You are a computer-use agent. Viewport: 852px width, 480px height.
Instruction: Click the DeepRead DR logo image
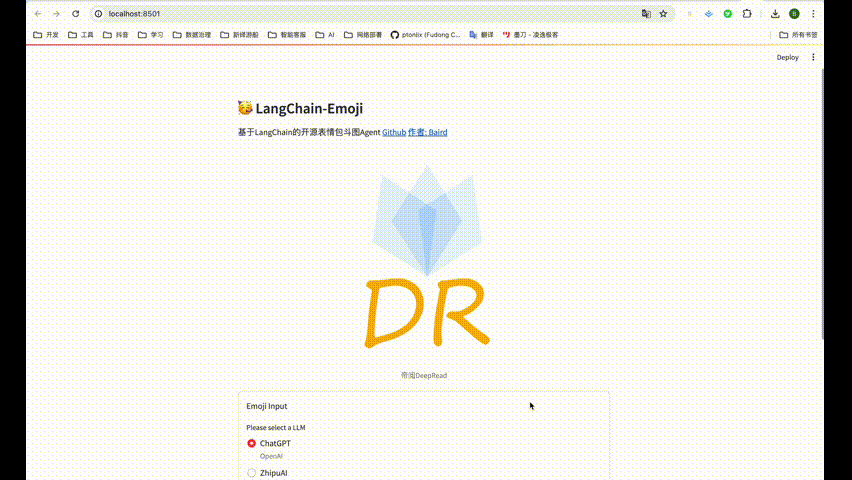[x=427, y=257]
